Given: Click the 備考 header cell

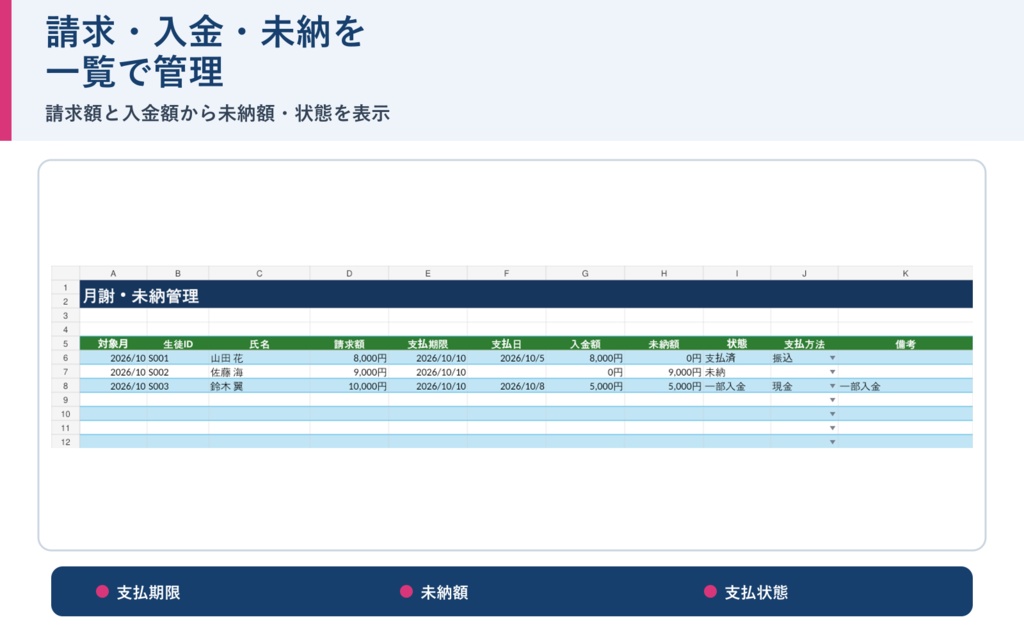Looking at the screenshot, I should coord(905,344).
